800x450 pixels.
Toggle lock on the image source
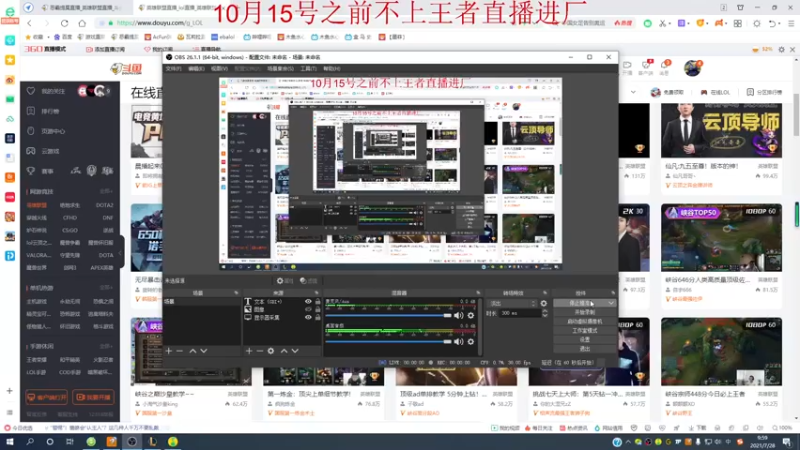click(317, 309)
